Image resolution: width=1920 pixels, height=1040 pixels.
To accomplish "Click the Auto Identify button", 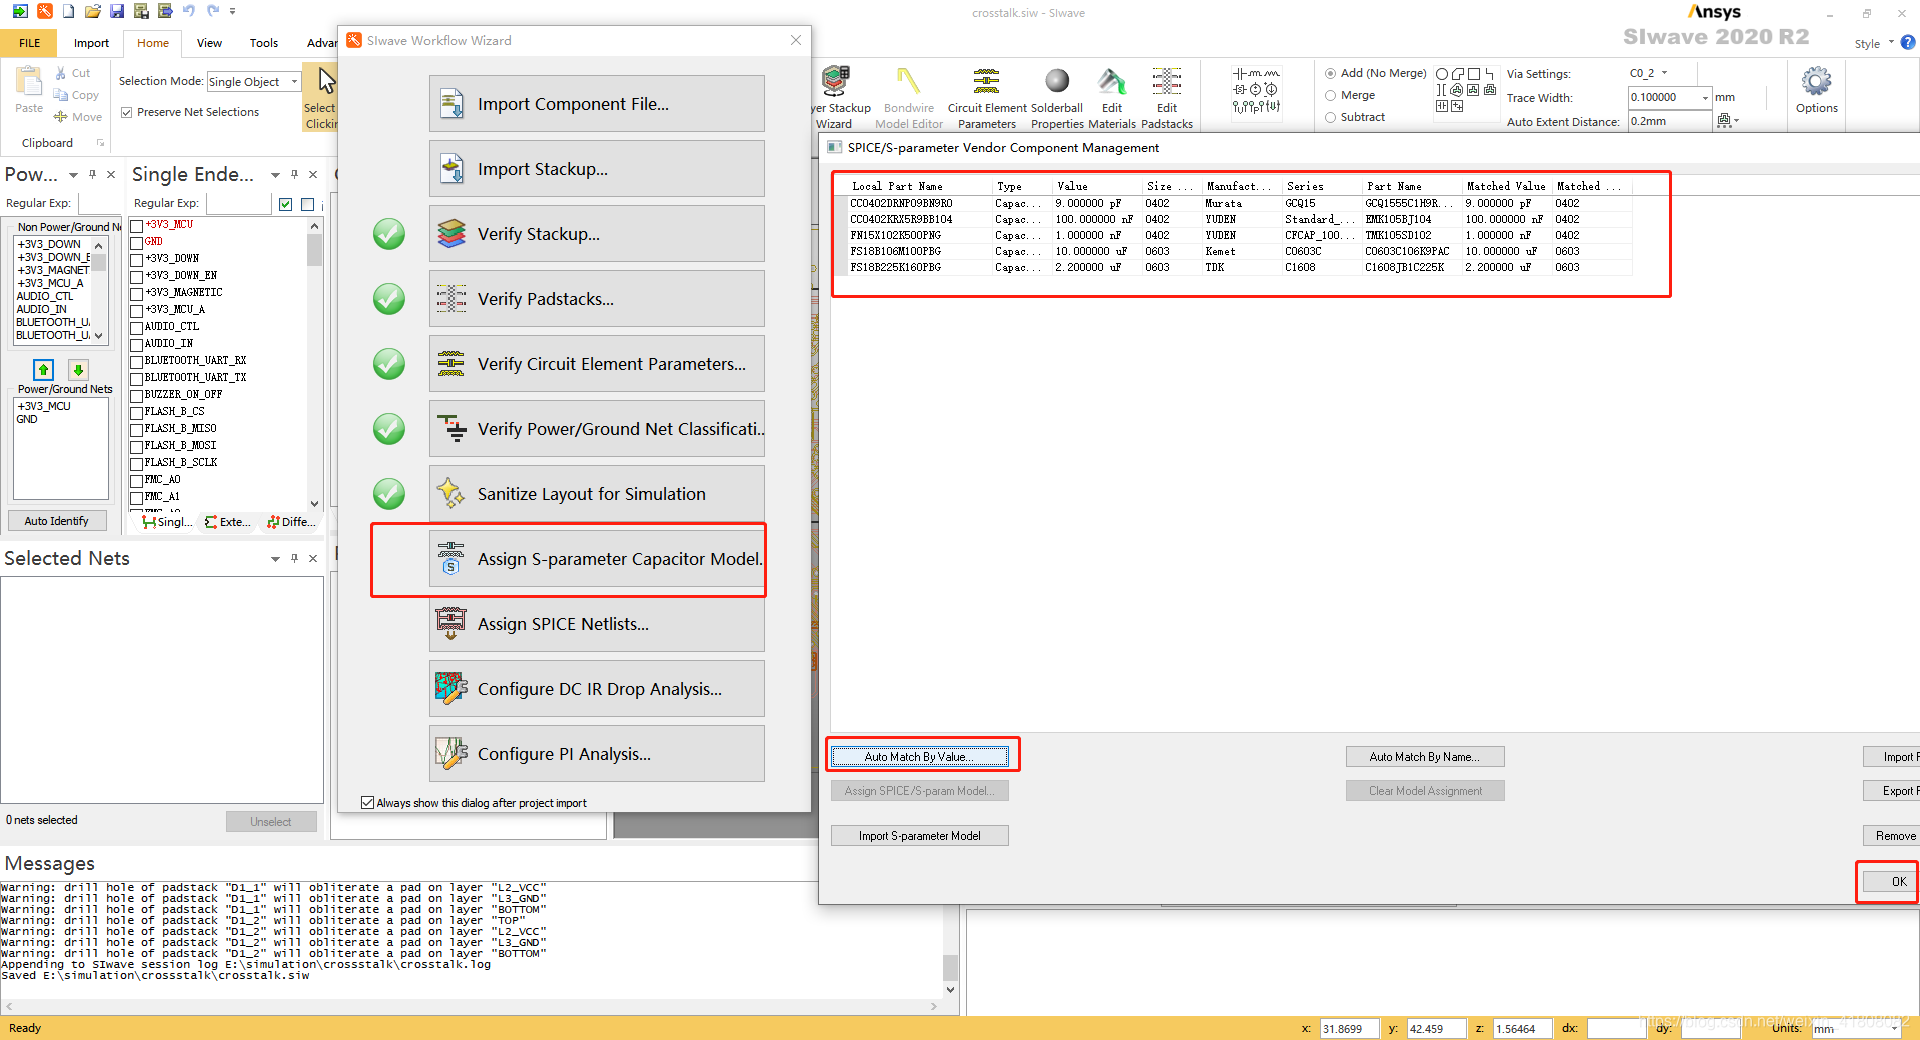I will 57,521.
